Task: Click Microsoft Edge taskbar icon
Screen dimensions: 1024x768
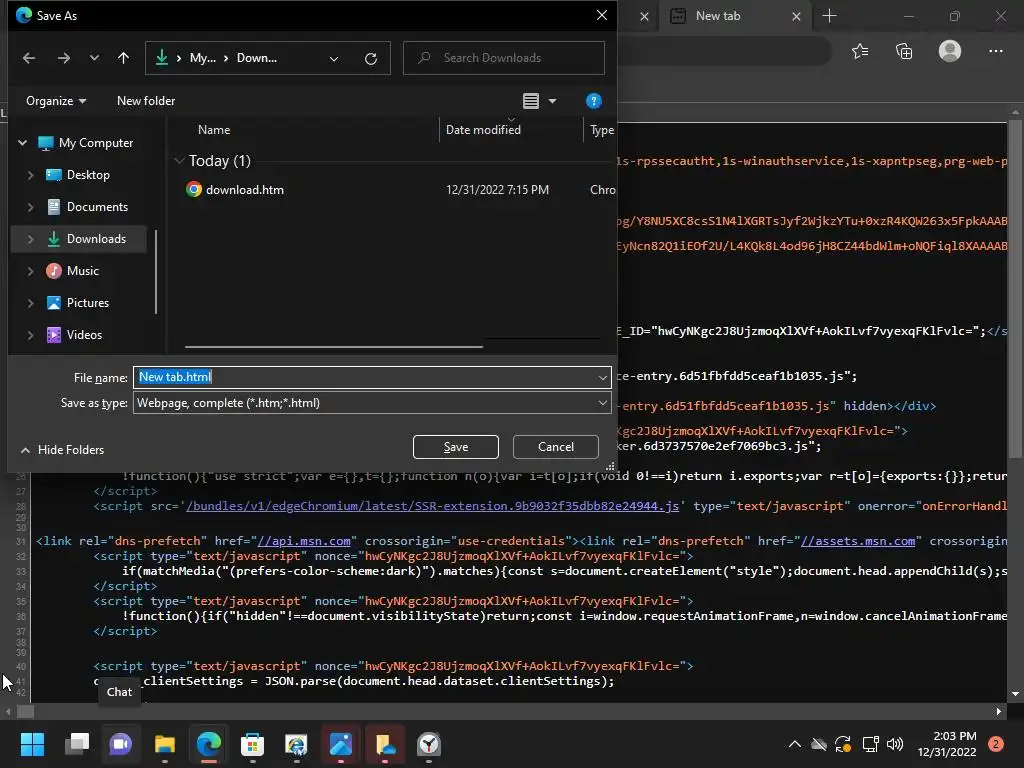Action: (x=209, y=744)
